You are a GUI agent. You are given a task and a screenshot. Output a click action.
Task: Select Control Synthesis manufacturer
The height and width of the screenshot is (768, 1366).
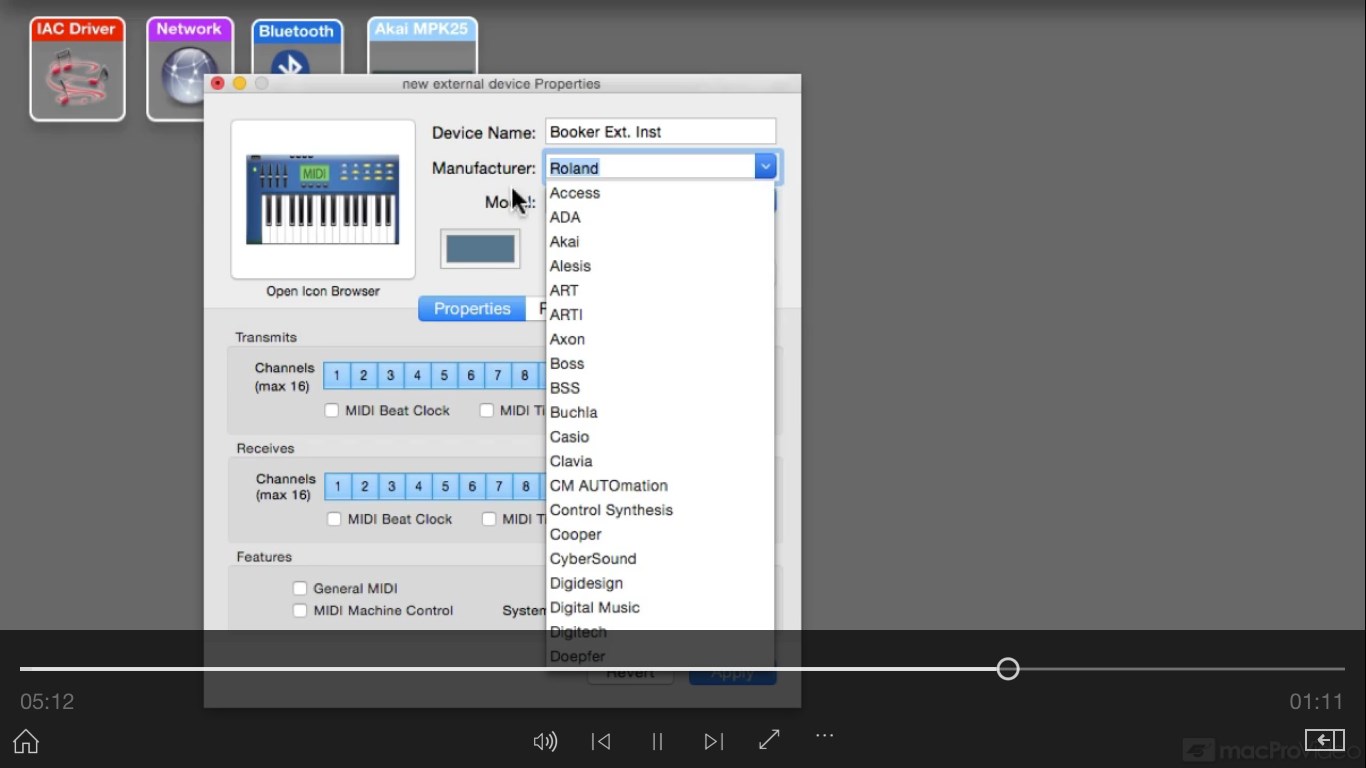tap(660, 509)
